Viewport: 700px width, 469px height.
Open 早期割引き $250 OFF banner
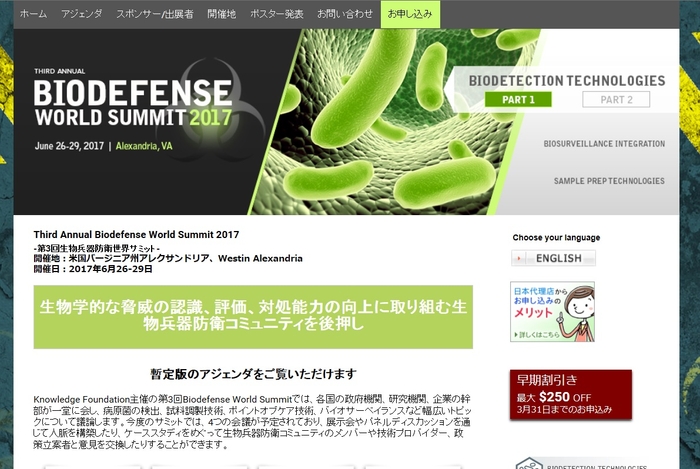(571, 394)
